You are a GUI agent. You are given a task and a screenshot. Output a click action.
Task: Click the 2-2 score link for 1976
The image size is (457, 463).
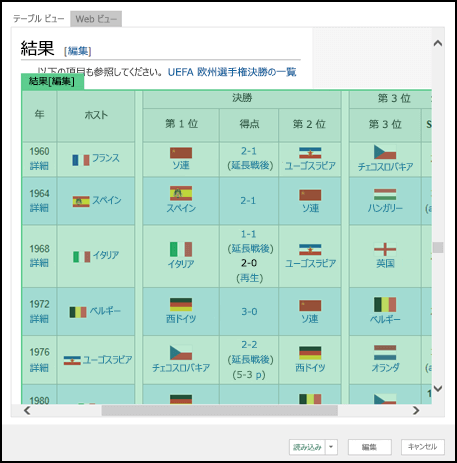click(x=249, y=345)
